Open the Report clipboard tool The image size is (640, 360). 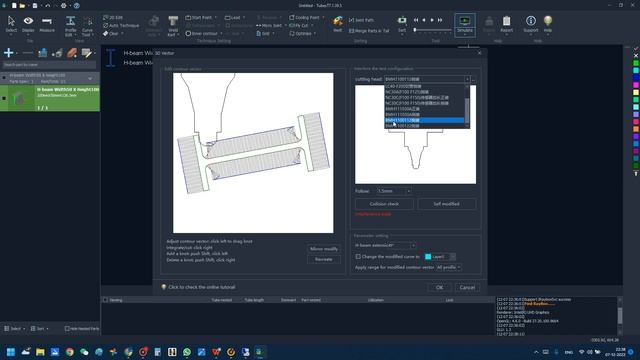[507, 24]
